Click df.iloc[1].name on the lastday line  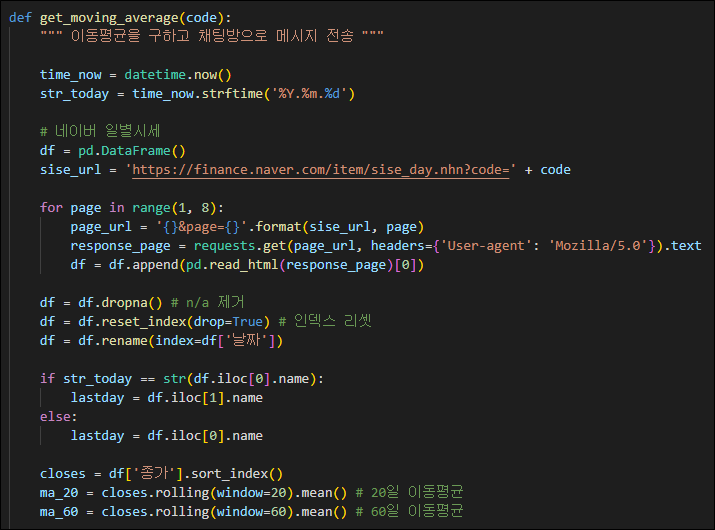point(205,398)
